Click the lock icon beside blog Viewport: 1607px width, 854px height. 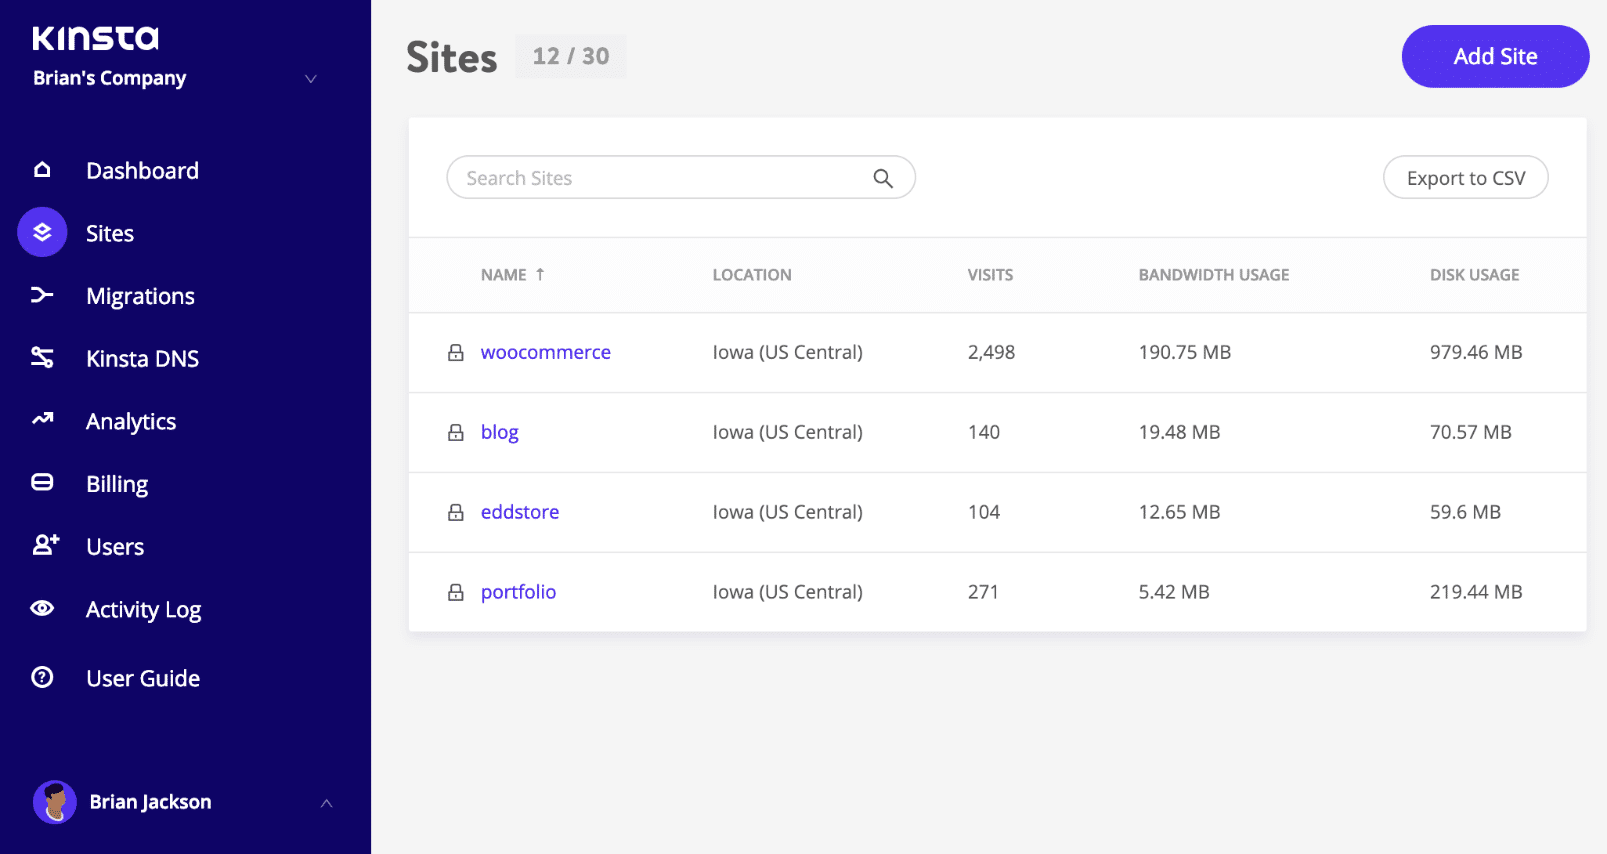click(456, 432)
